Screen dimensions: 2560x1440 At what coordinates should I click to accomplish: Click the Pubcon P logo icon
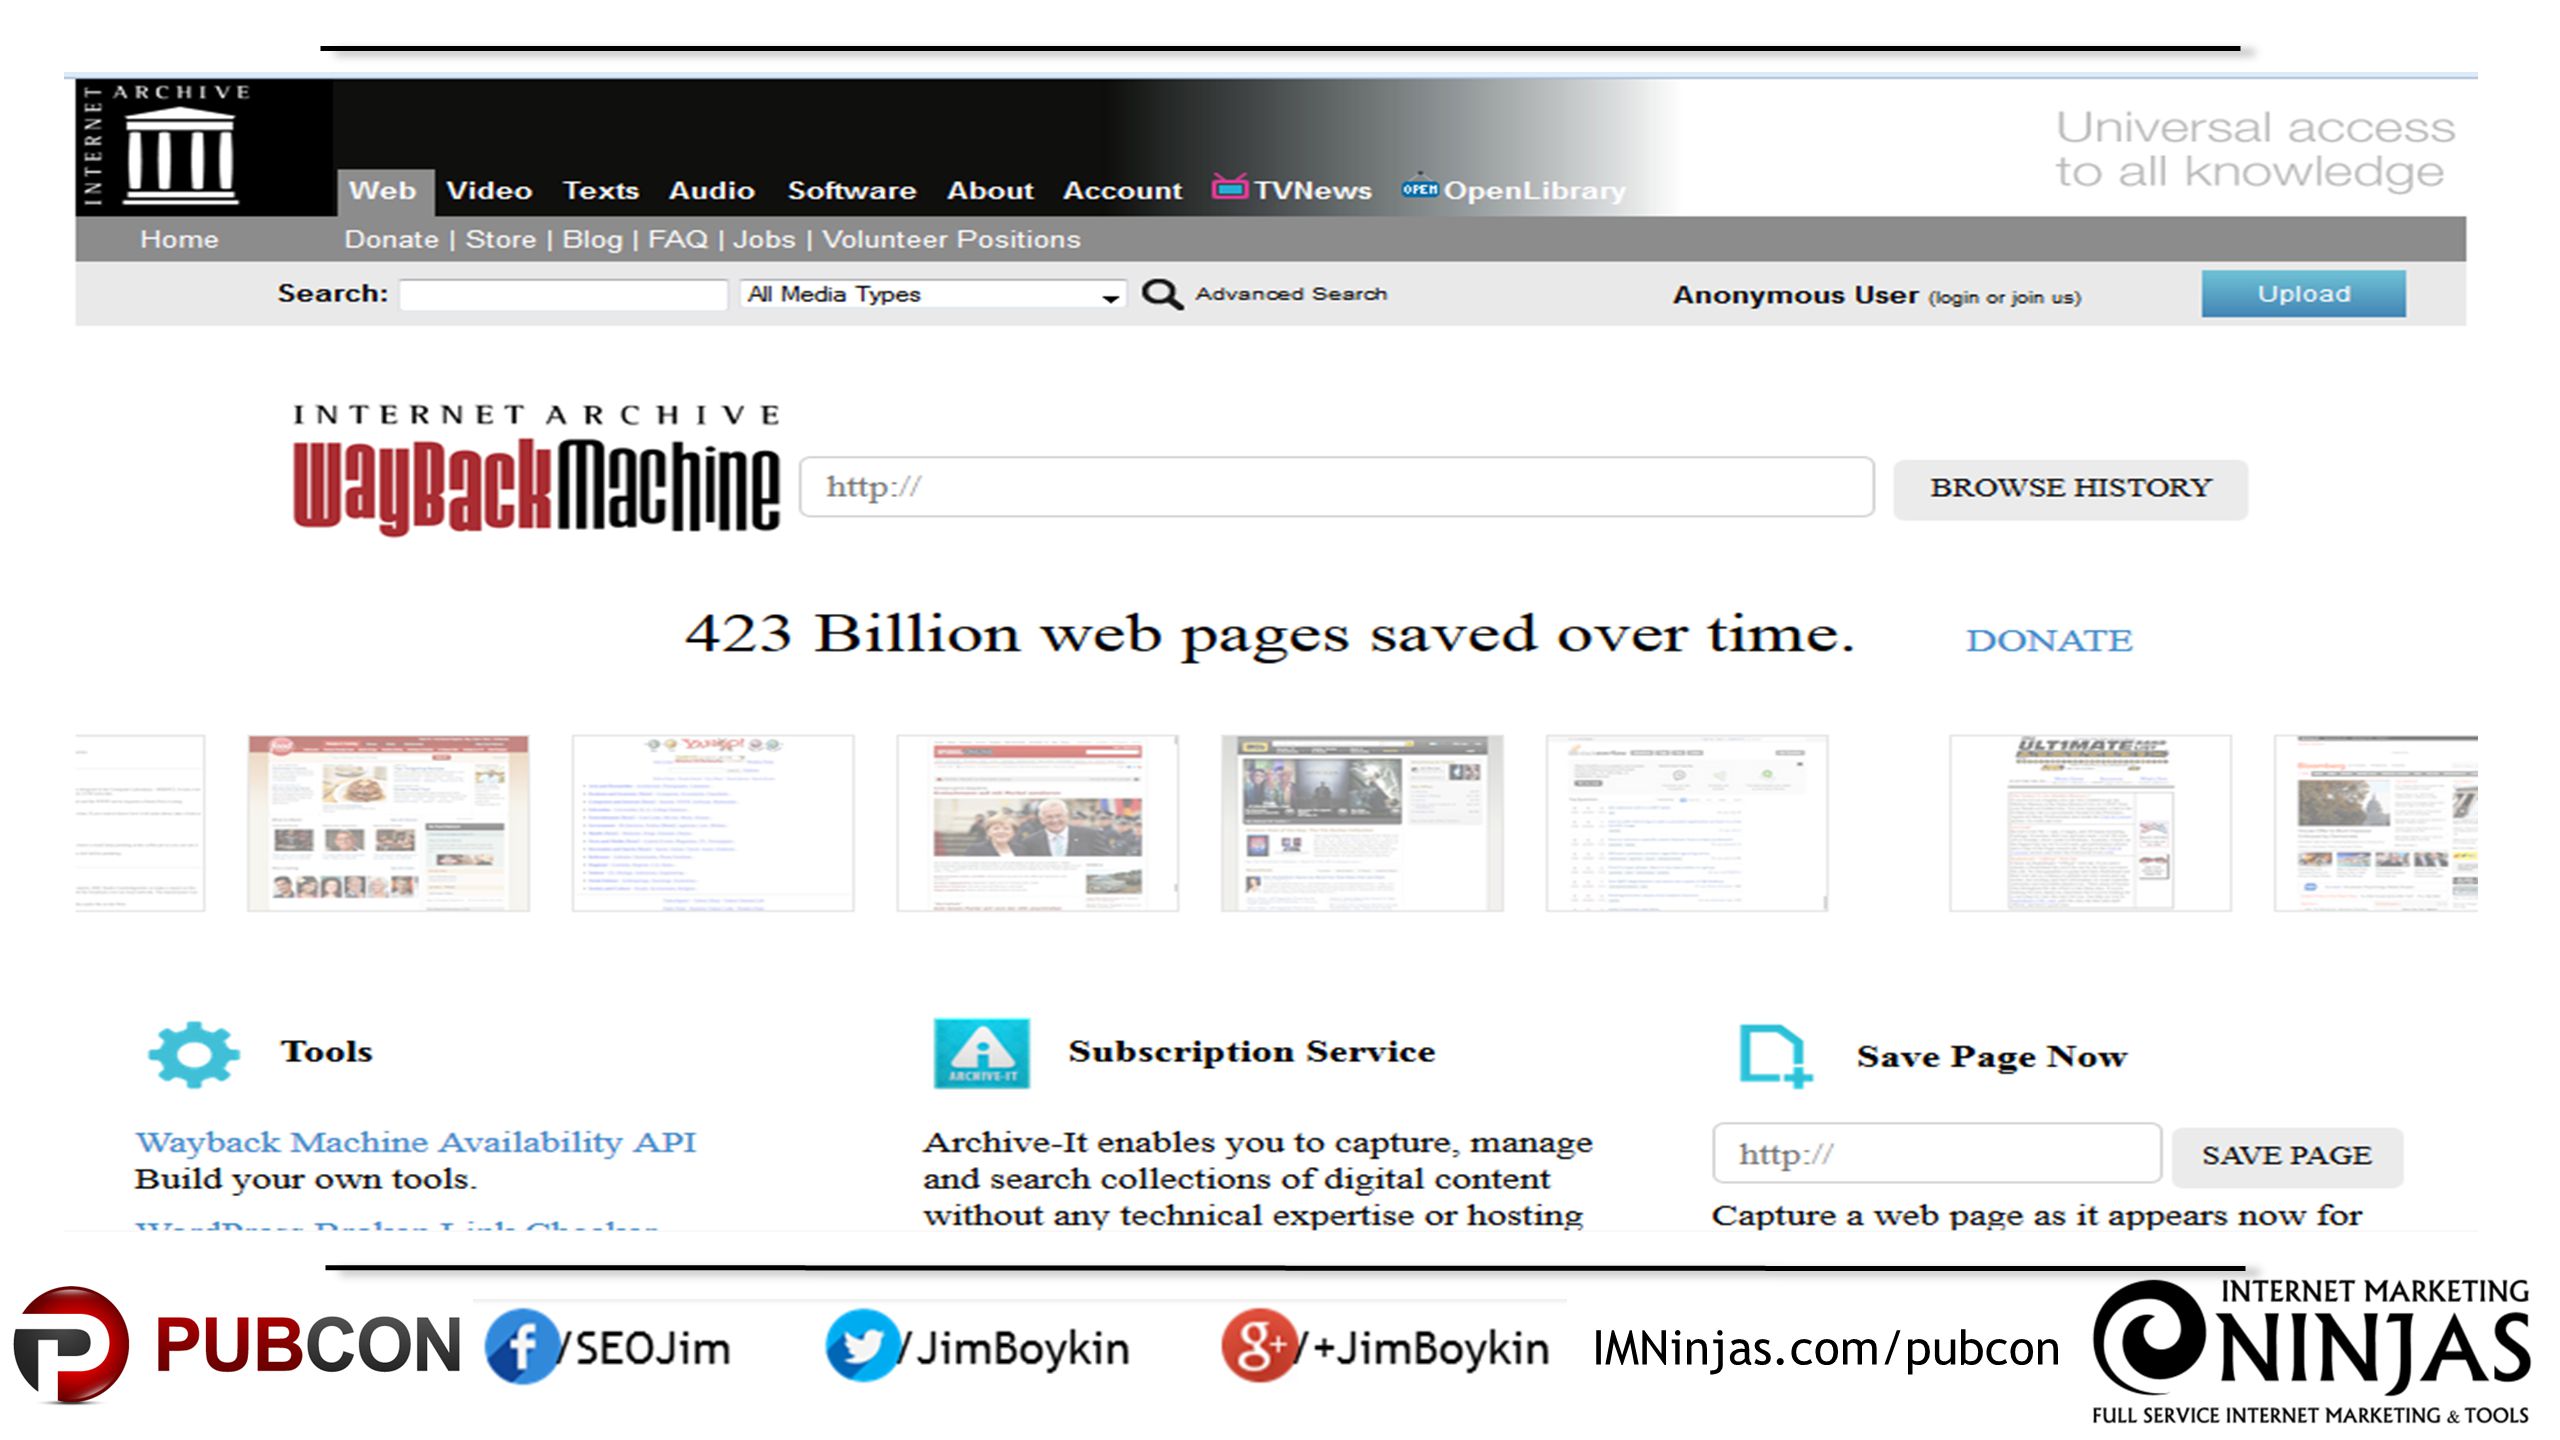coord(70,1346)
